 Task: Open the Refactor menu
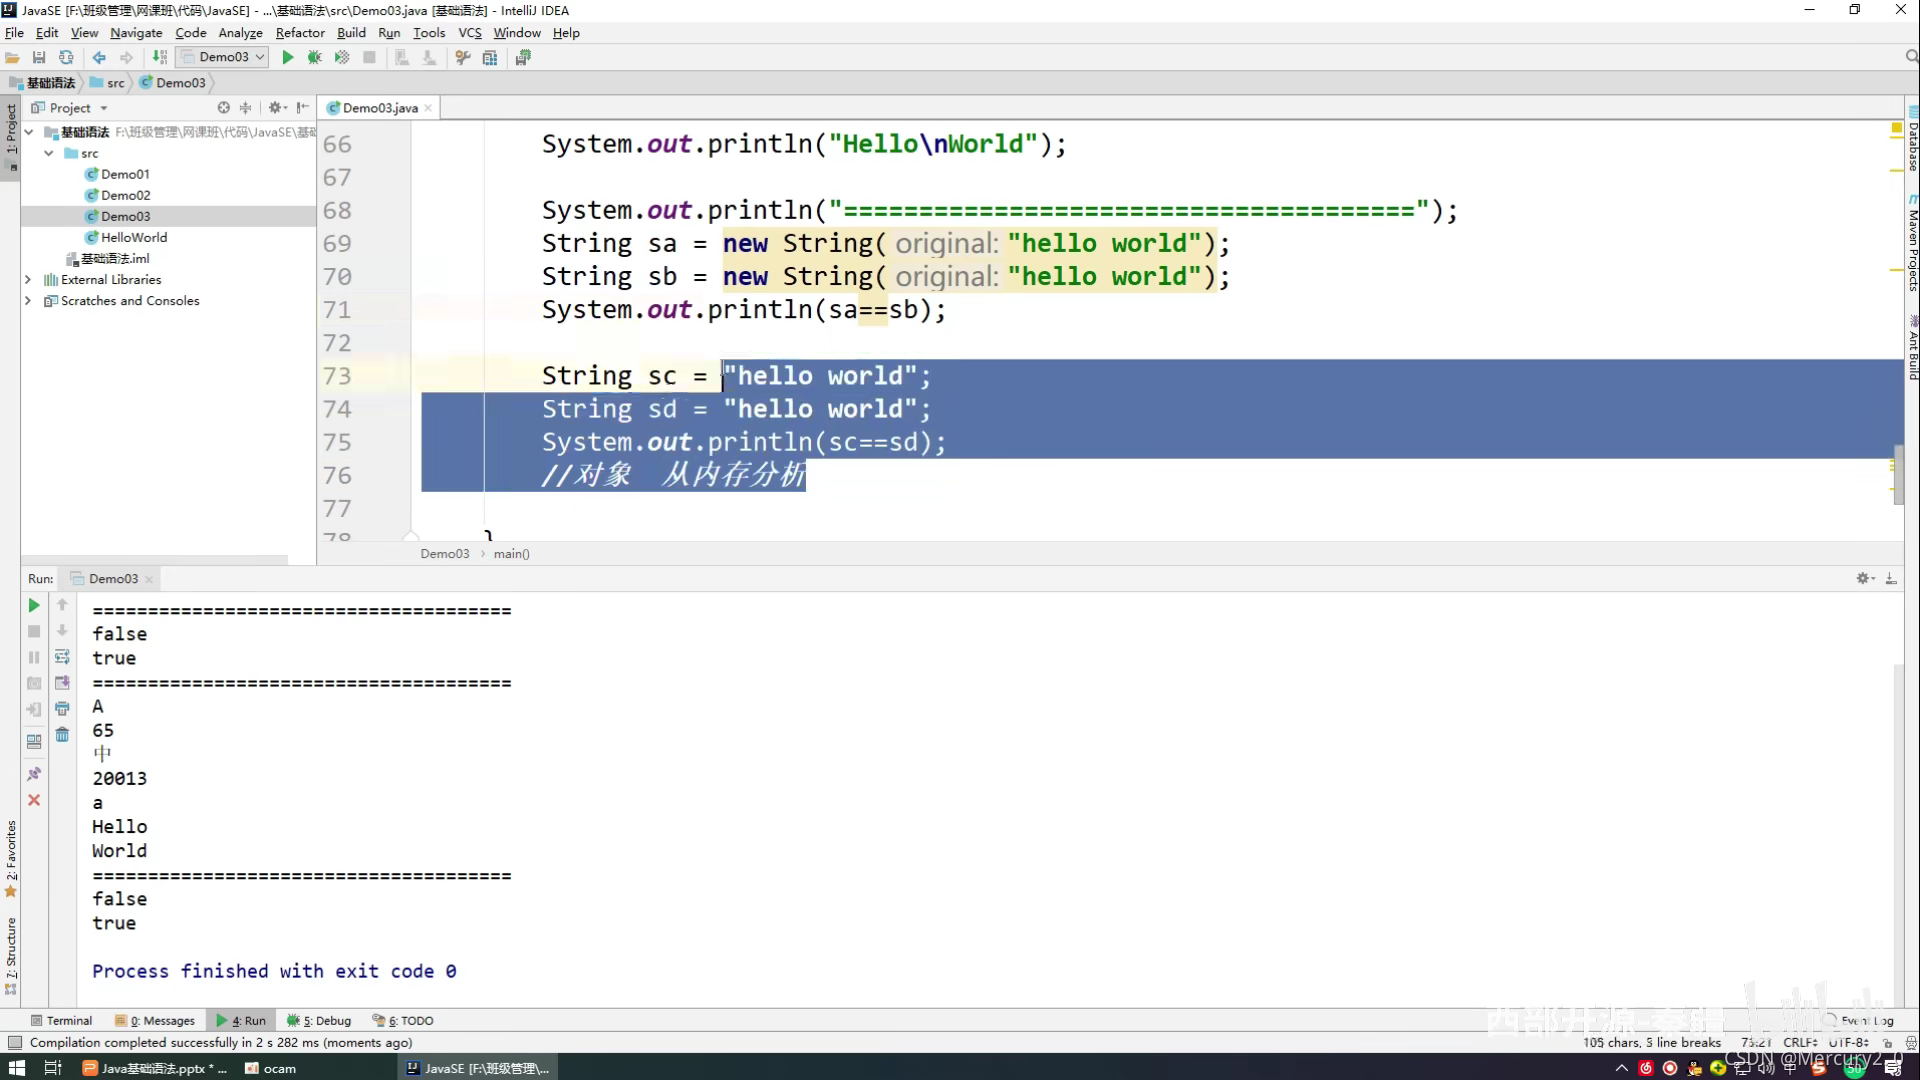click(300, 33)
